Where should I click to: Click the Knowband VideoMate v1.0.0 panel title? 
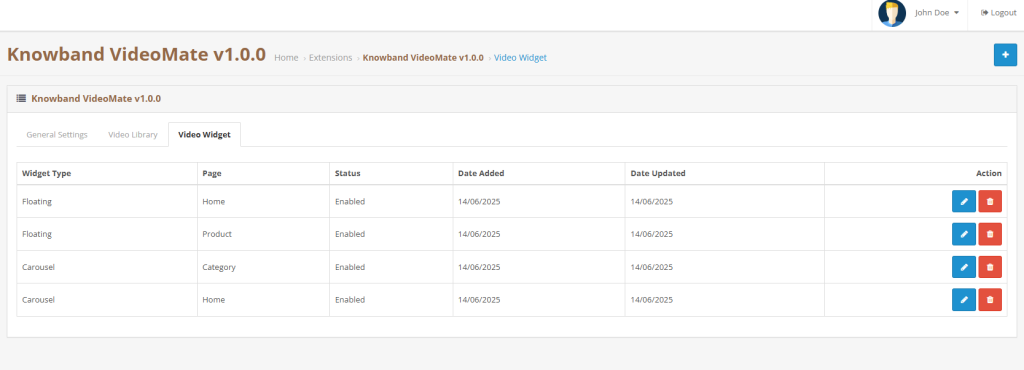96,99
